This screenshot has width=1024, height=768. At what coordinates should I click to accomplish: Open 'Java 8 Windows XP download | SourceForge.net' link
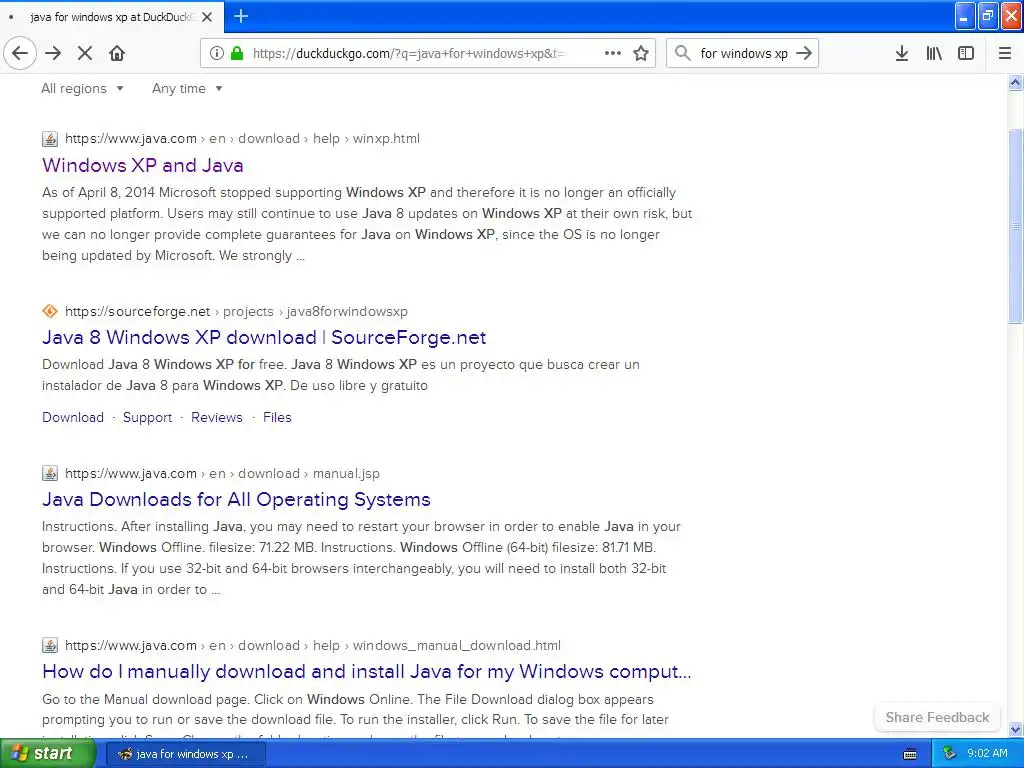pos(264,338)
